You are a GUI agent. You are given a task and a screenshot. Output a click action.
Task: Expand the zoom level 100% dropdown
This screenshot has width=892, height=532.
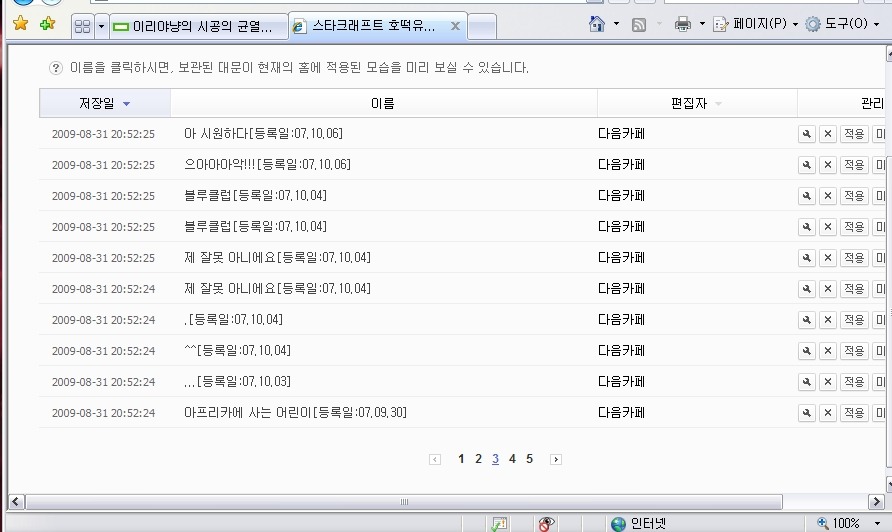[877, 523]
